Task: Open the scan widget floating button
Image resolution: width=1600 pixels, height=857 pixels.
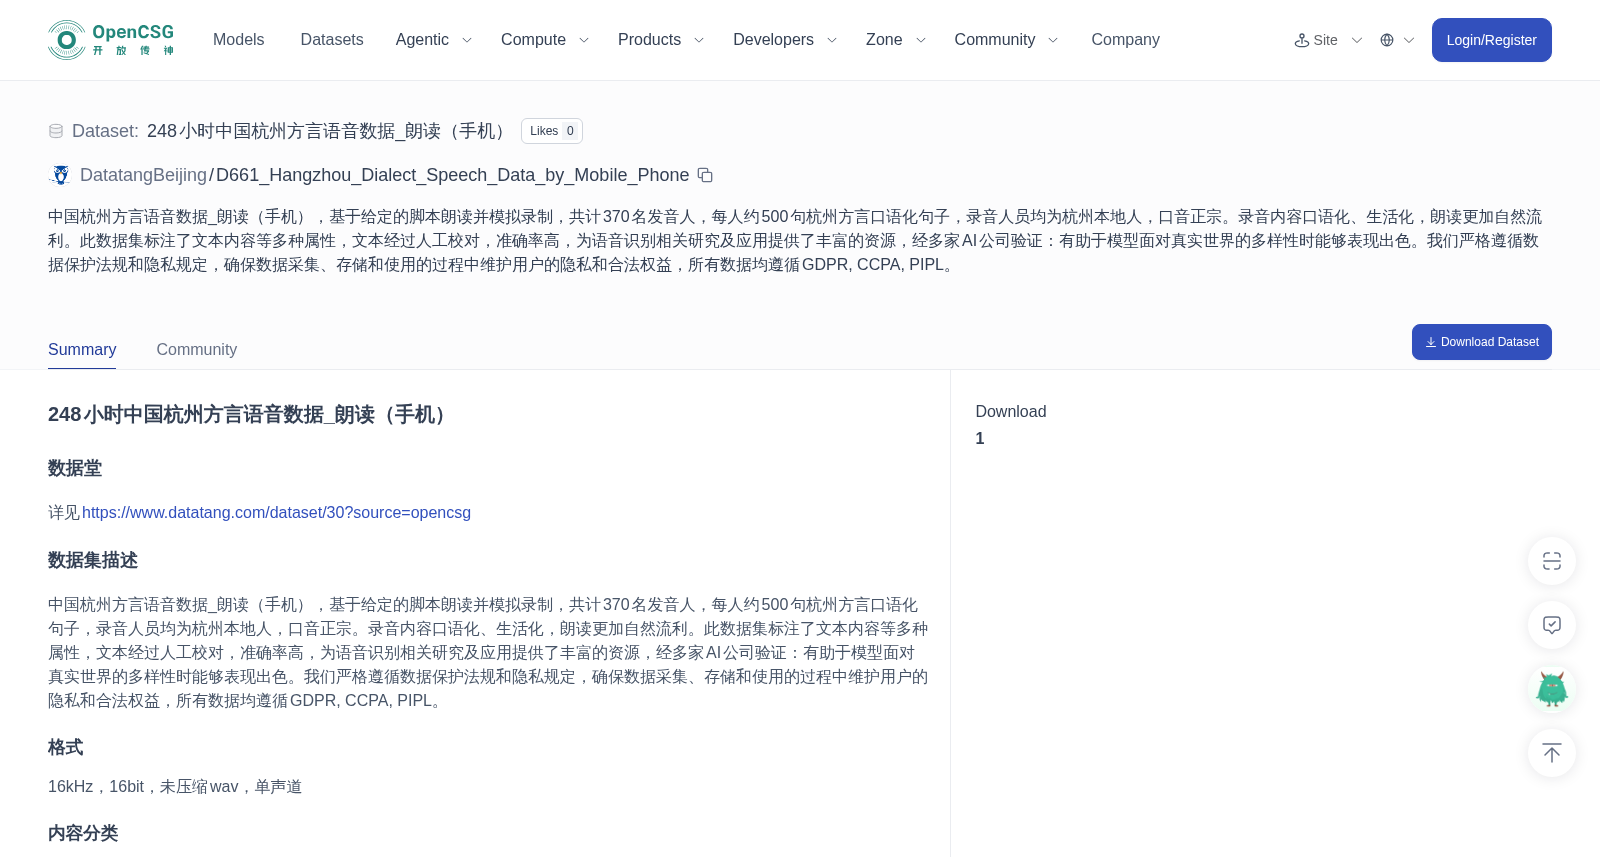Action: [1552, 561]
